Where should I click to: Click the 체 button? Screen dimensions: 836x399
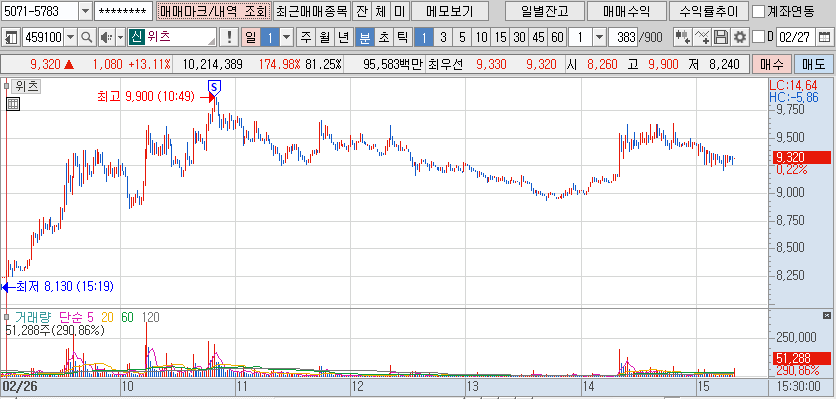[x=381, y=11]
